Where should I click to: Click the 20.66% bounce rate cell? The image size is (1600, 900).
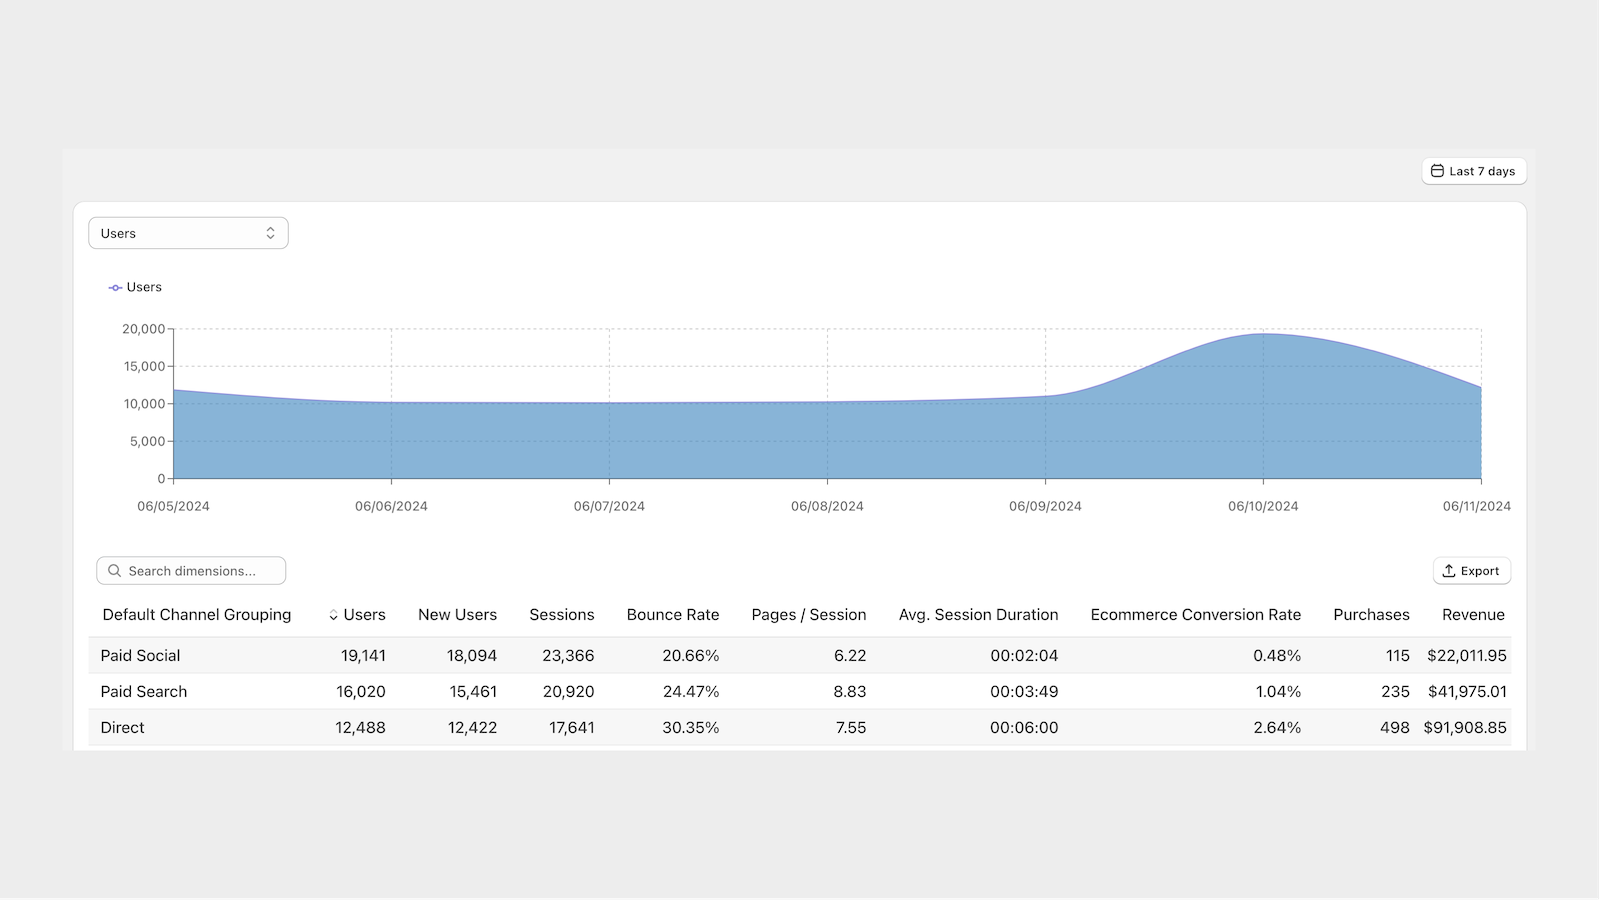pyautogui.click(x=691, y=656)
